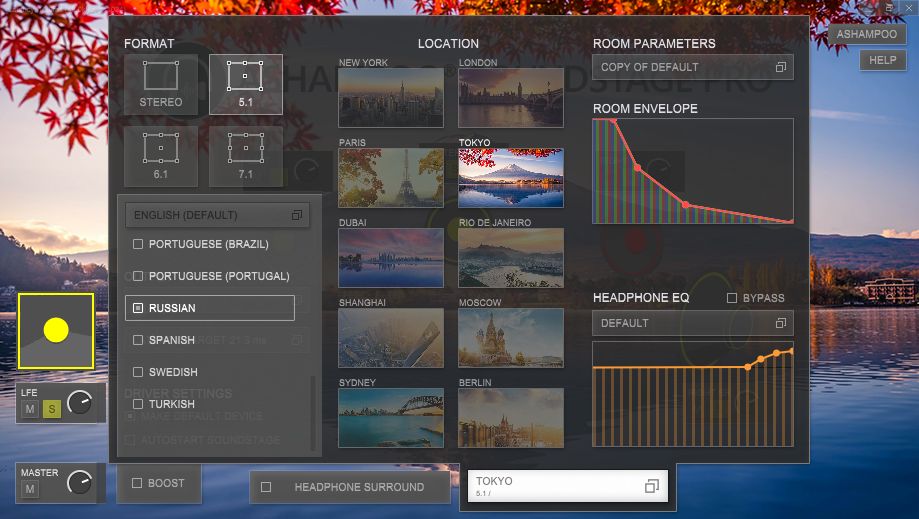
Task: Mute the MASTER channel
Action: (x=30, y=489)
